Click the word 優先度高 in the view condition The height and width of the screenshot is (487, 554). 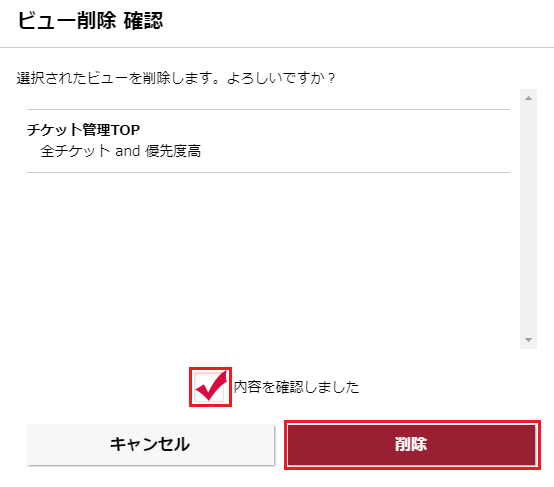click(173, 151)
